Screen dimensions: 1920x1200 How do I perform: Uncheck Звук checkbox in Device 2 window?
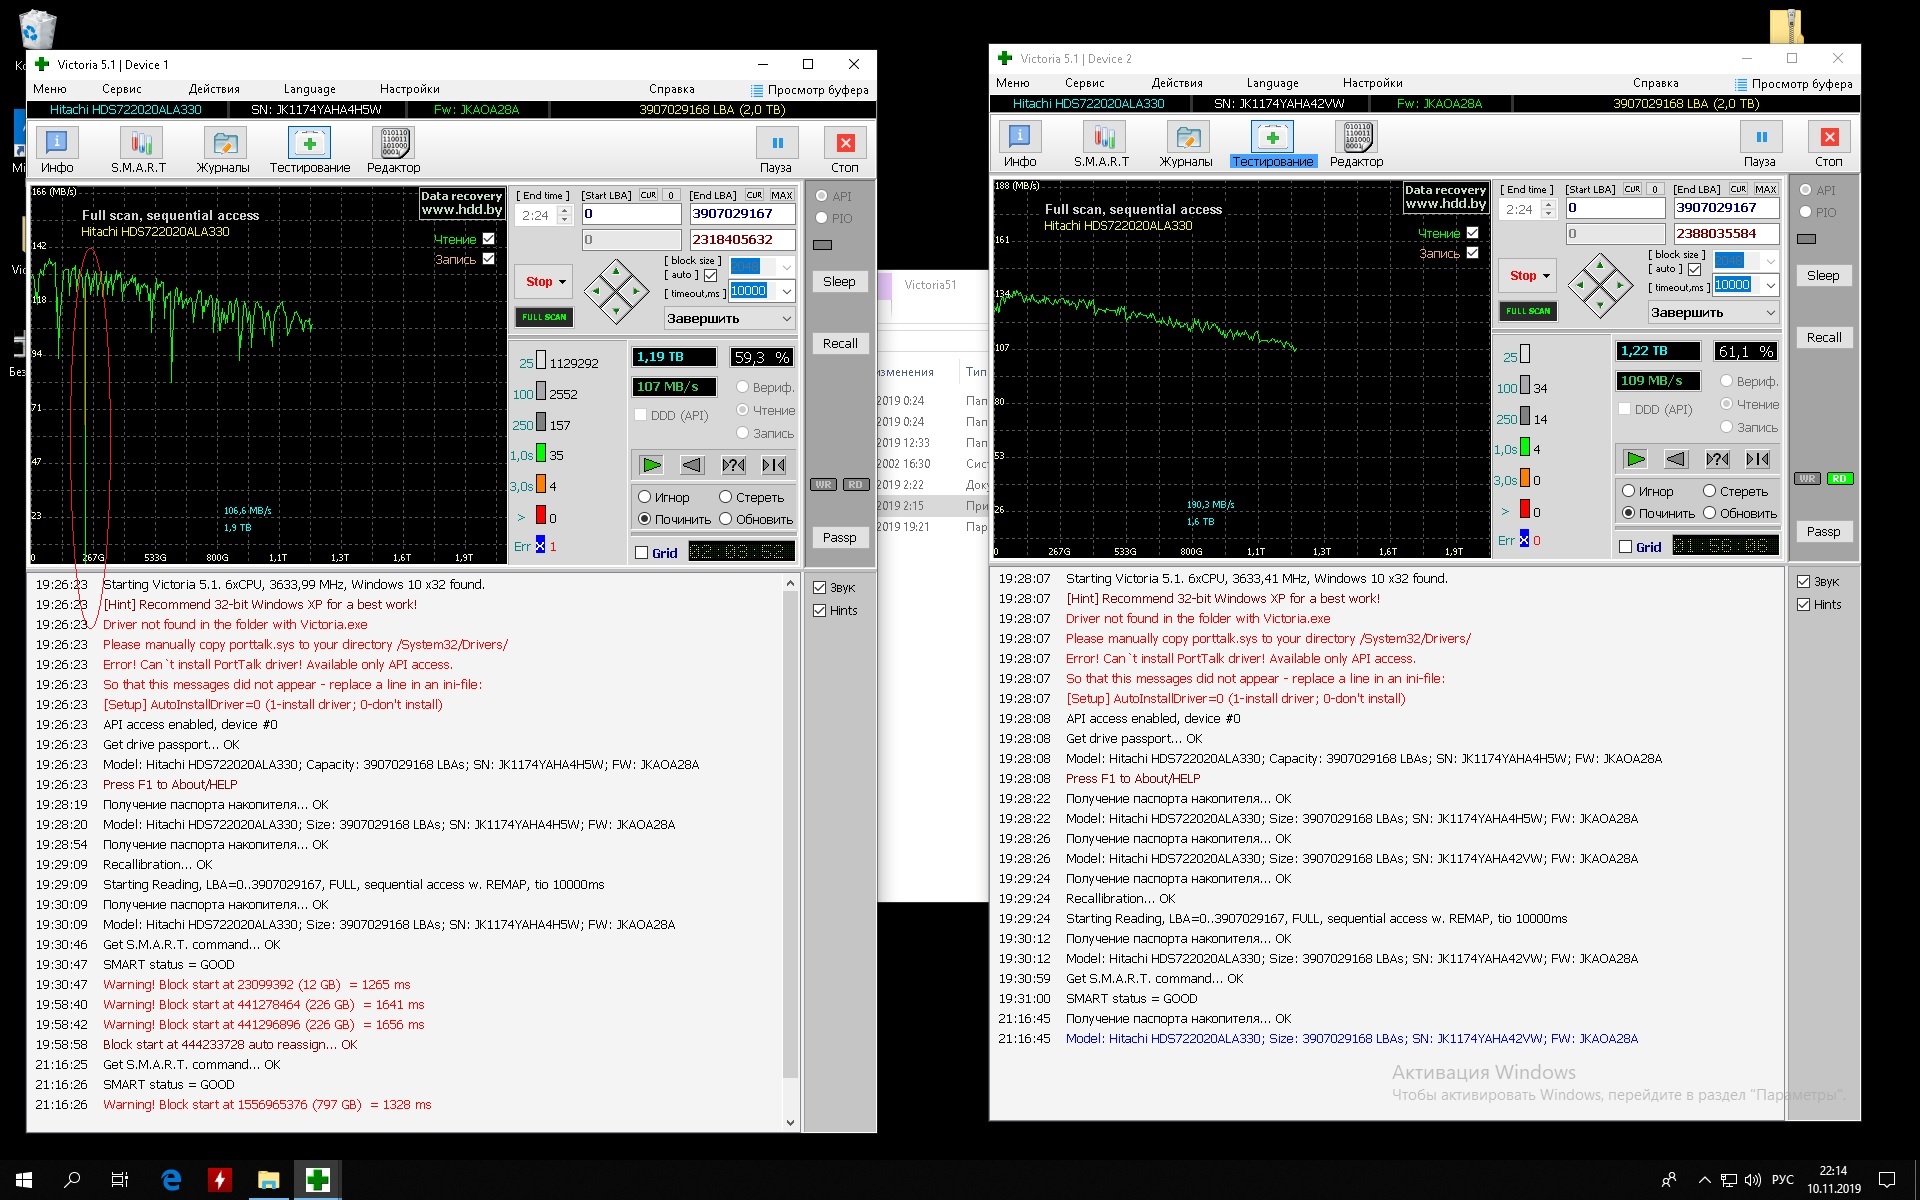pos(1804,582)
